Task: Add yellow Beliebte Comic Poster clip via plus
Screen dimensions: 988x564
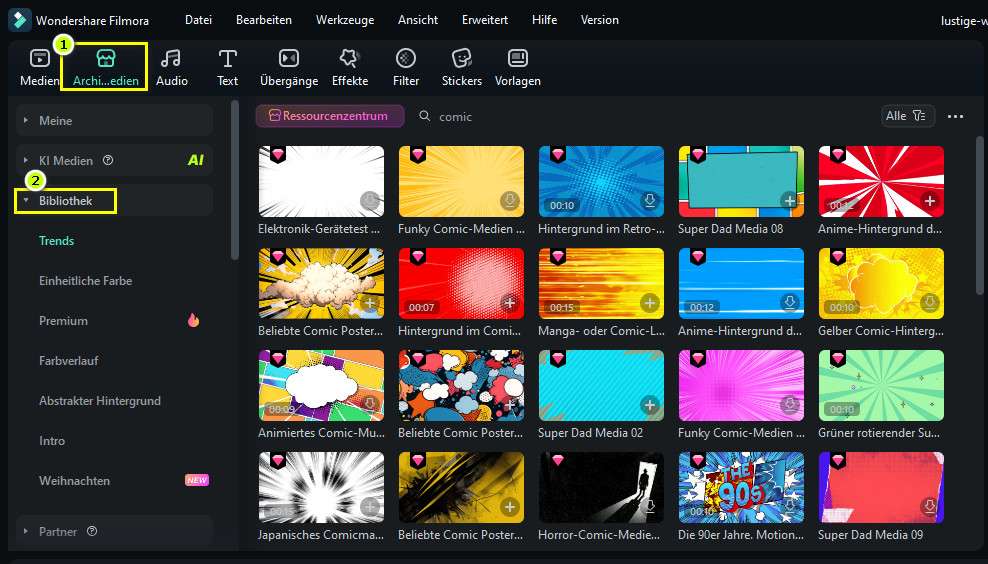Action: (510, 507)
